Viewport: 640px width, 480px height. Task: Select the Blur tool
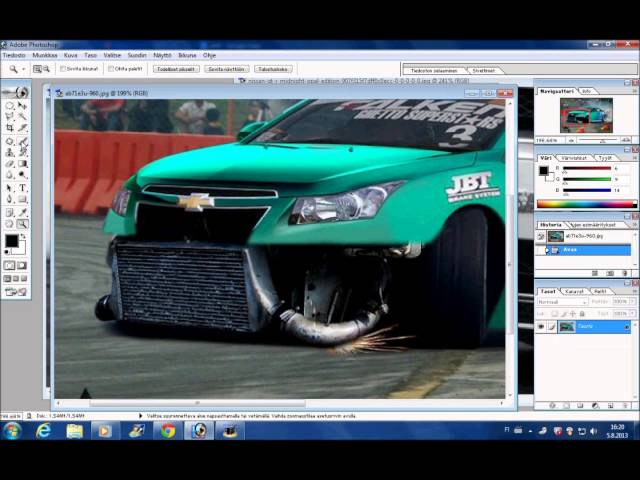pyautogui.click(x=10, y=175)
